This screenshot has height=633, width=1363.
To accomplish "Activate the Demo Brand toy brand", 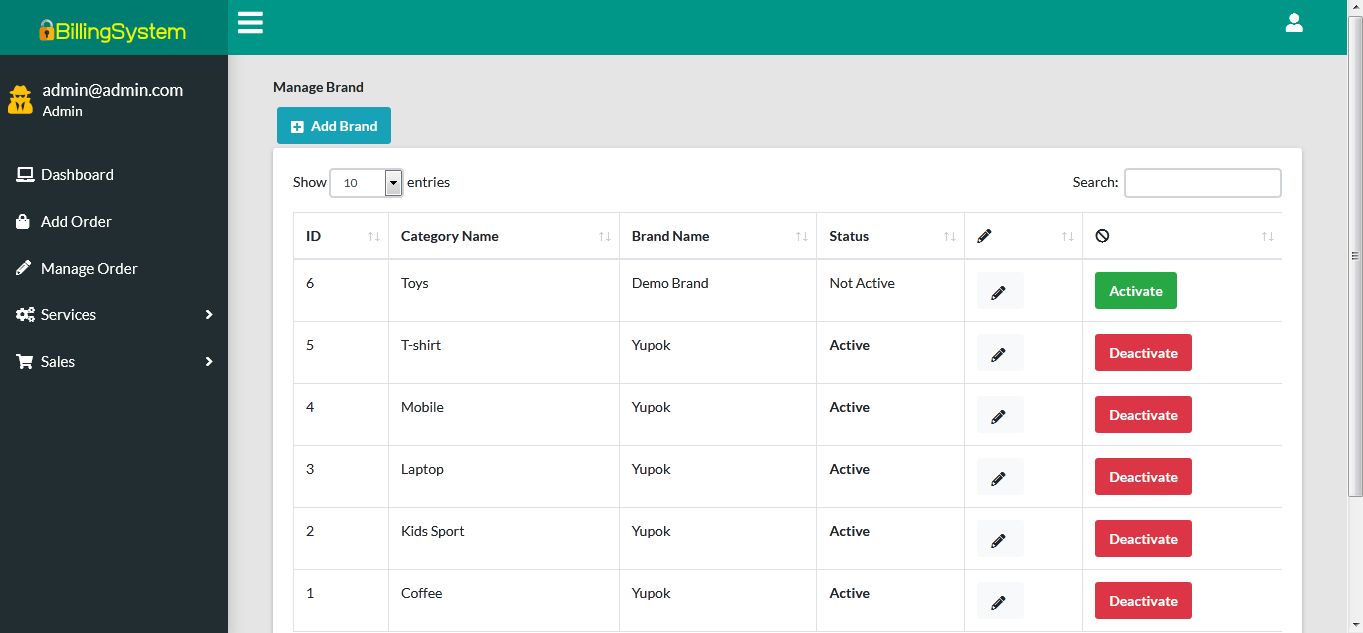I will coord(1135,290).
